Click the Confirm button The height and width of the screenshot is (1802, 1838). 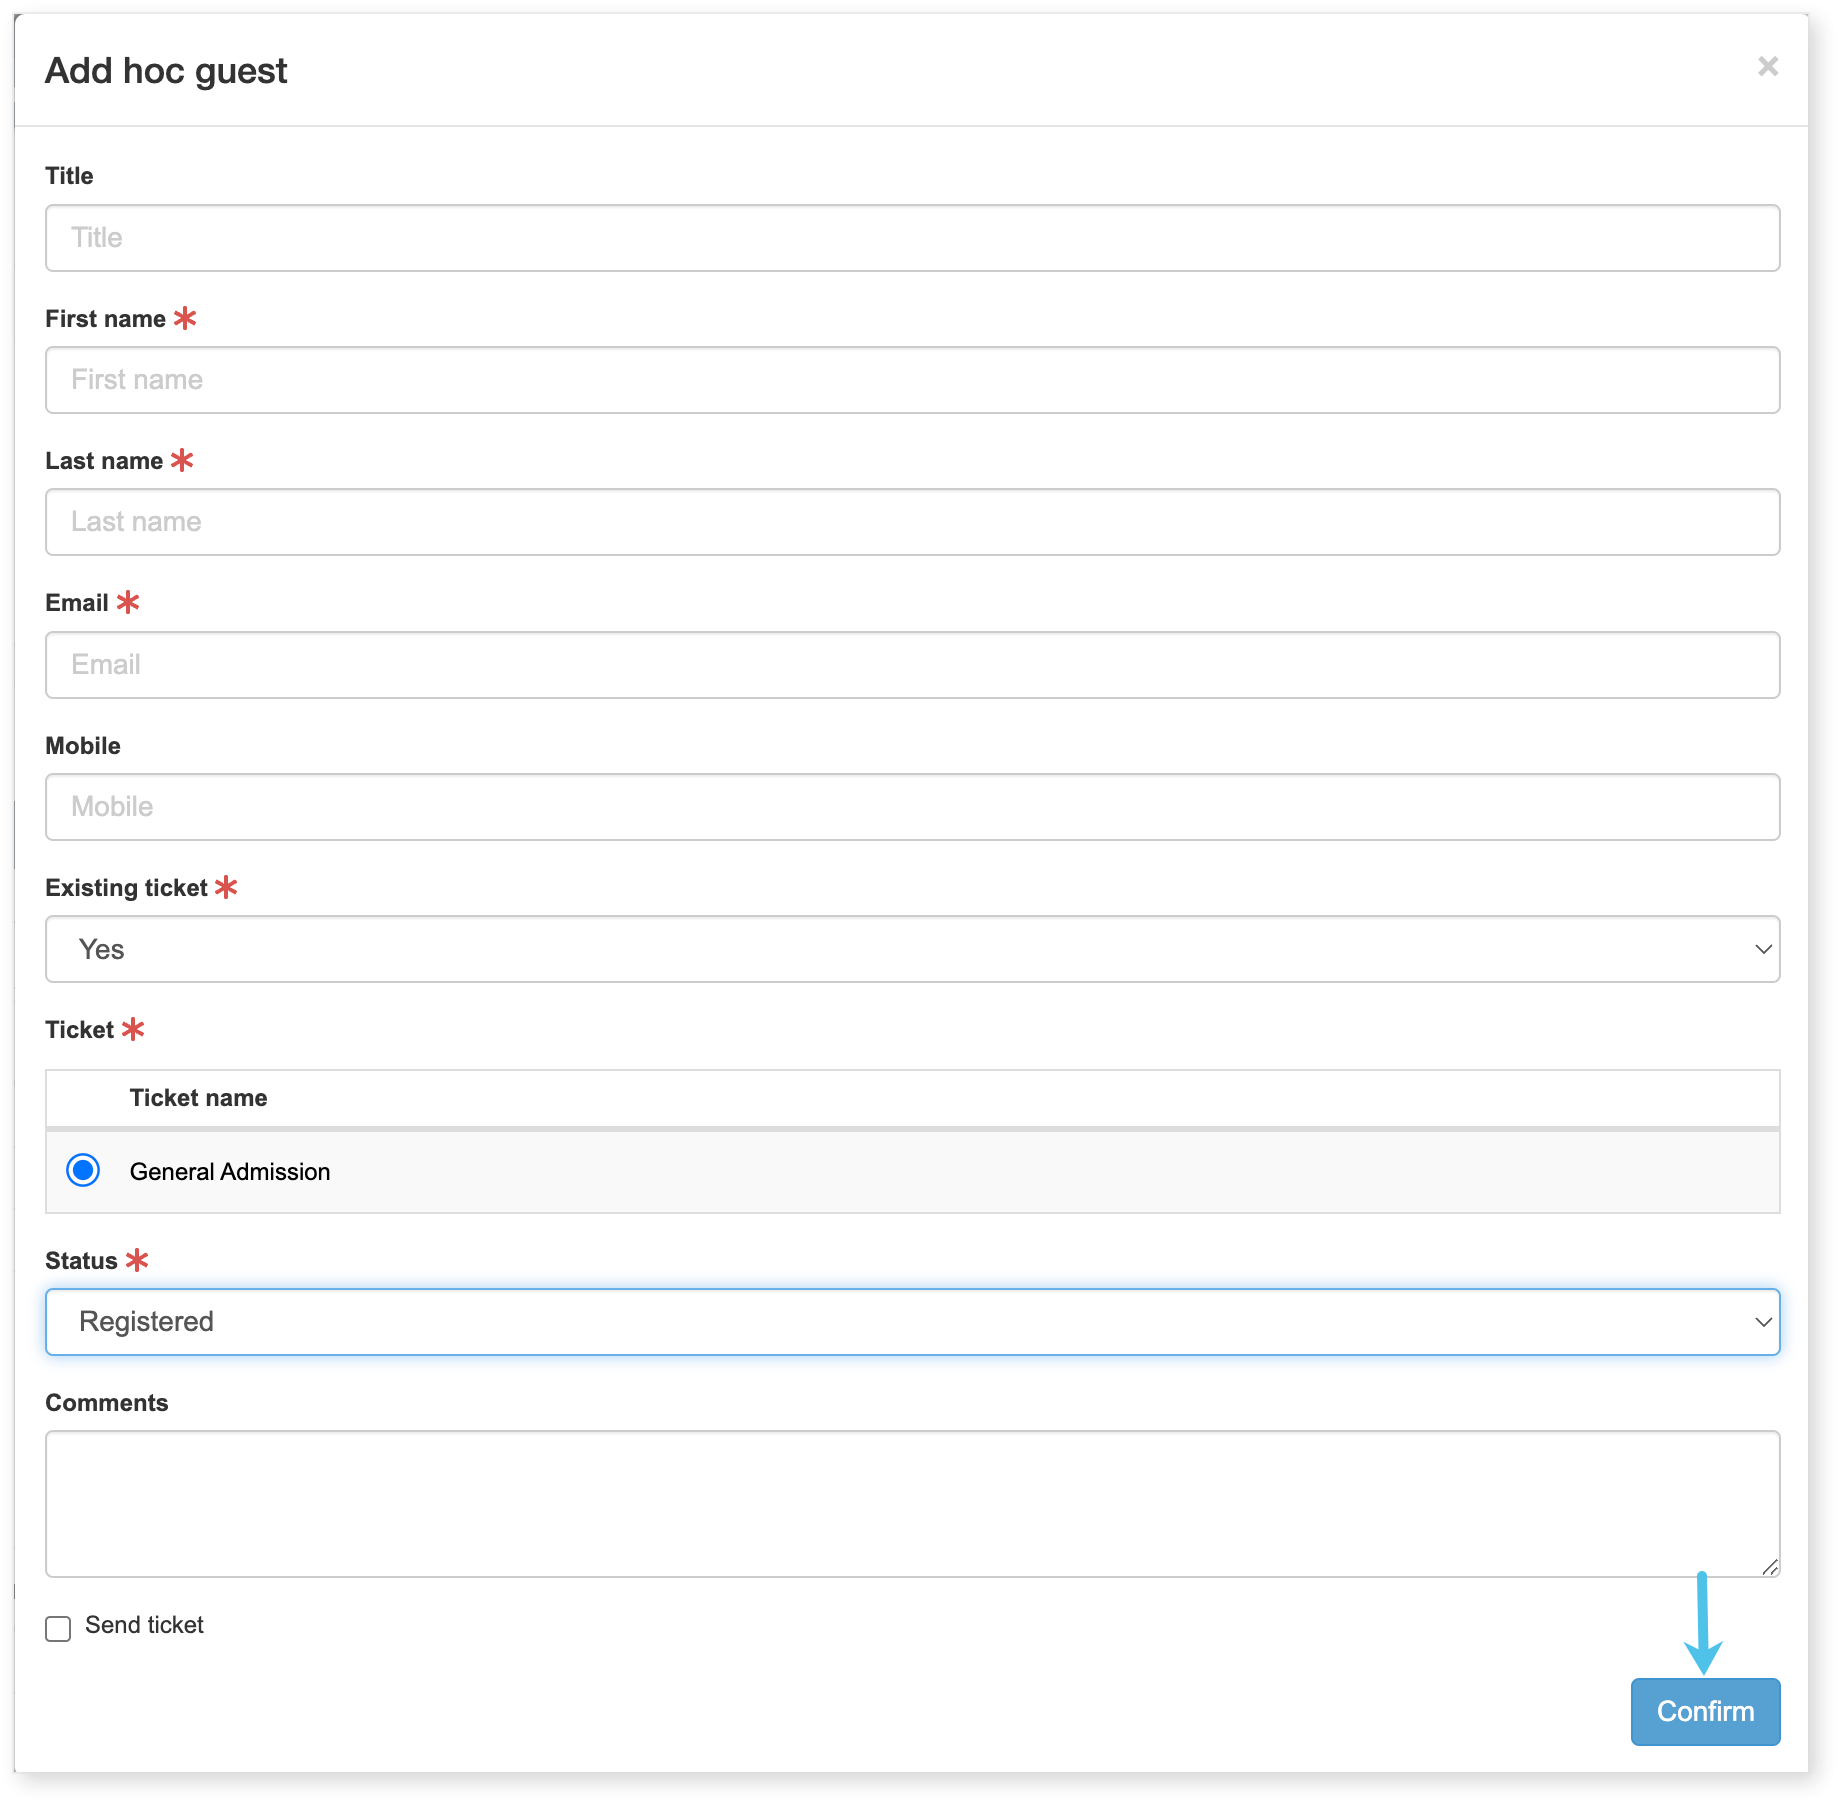(1705, 1712)
